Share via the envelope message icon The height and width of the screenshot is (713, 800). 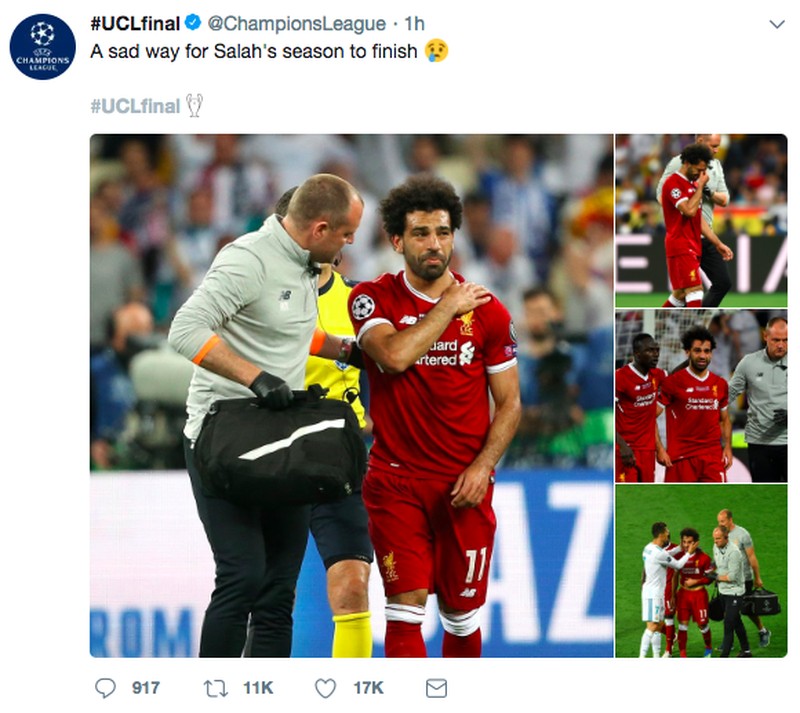[x=437, y=689]
